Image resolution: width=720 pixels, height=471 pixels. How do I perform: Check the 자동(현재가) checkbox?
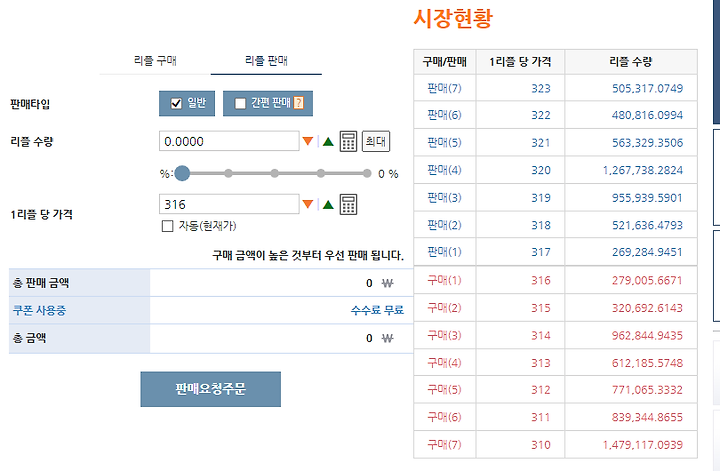click(168, 226)
